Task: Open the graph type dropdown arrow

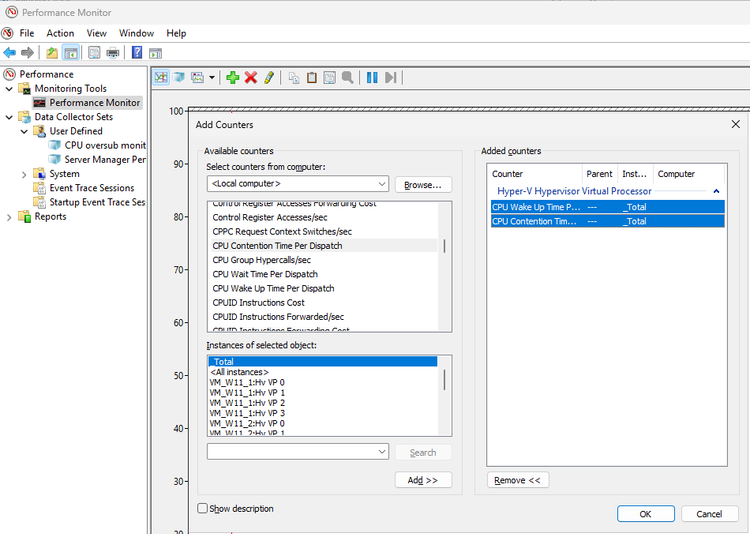Action: 211,77
